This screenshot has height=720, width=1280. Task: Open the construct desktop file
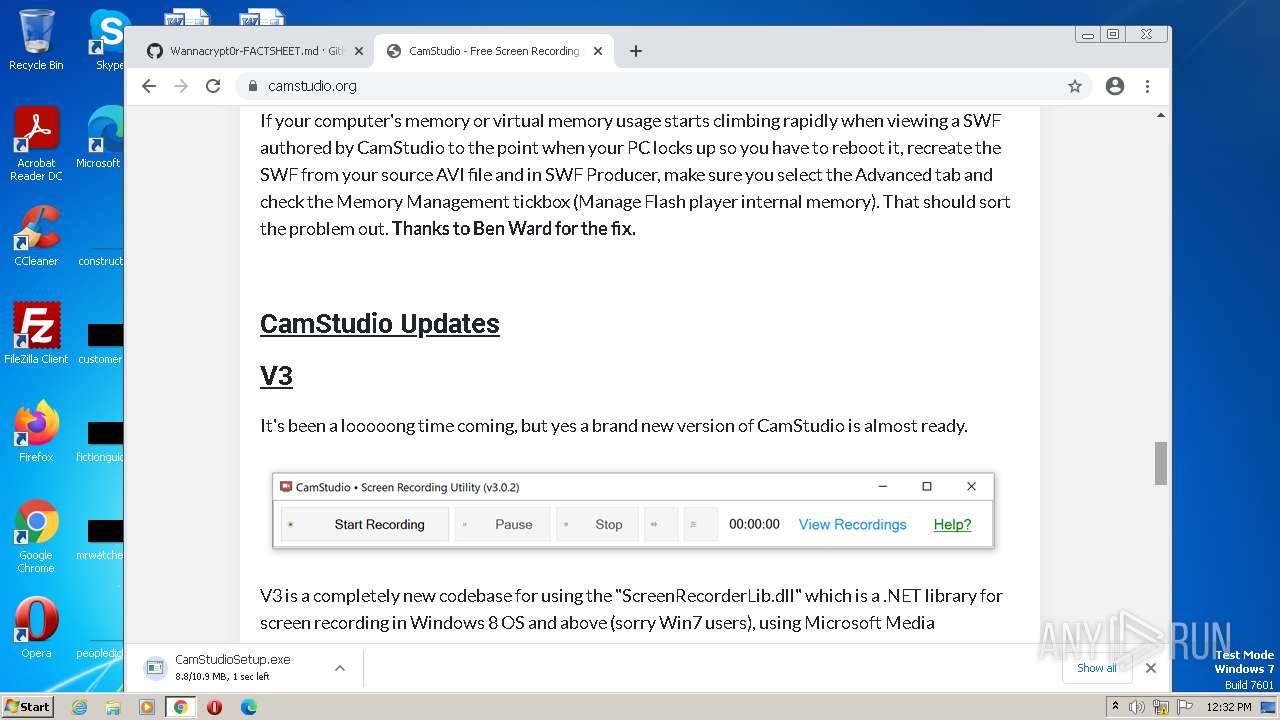pyautogui.click(x=100, y=236)
